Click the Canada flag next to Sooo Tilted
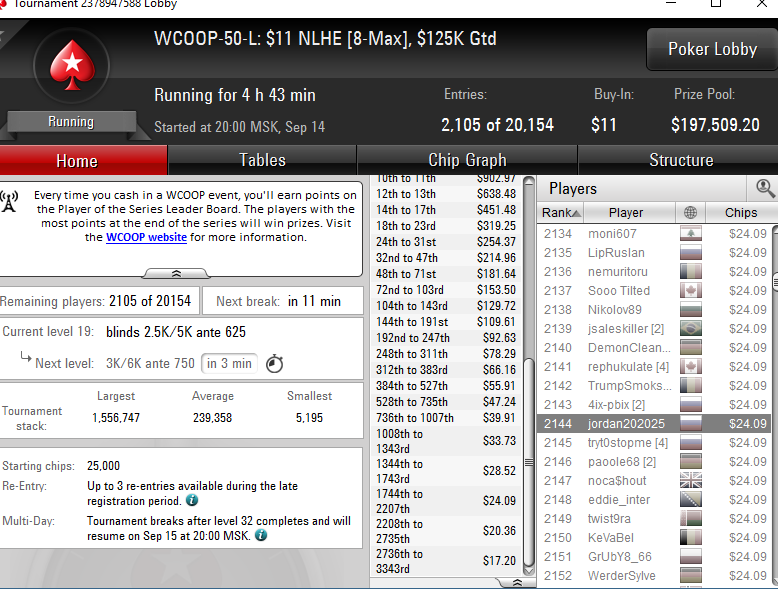Image resolution: width=778 pixels, height=589 pixels. point(691,290)
